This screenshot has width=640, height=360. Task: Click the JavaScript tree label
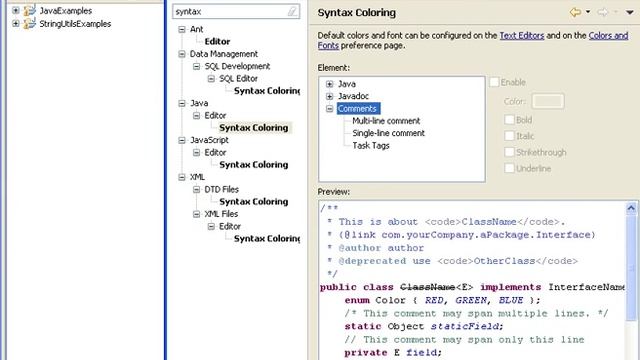tap(209, 140)
